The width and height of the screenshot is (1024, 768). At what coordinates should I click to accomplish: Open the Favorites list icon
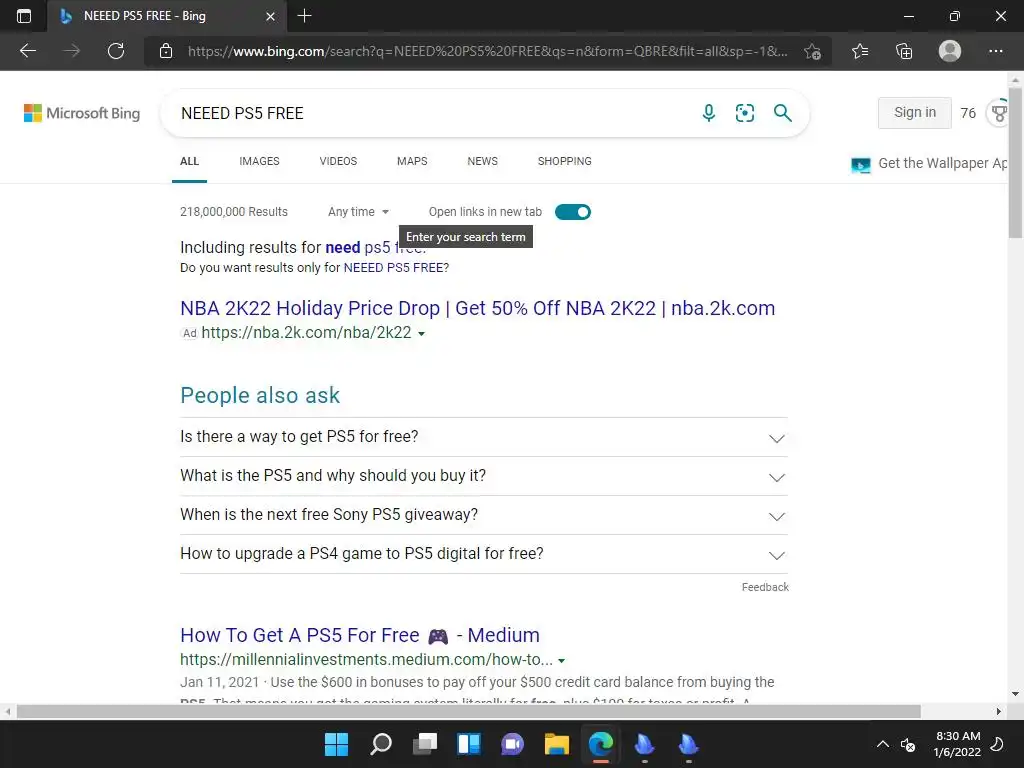pos(859,51)
